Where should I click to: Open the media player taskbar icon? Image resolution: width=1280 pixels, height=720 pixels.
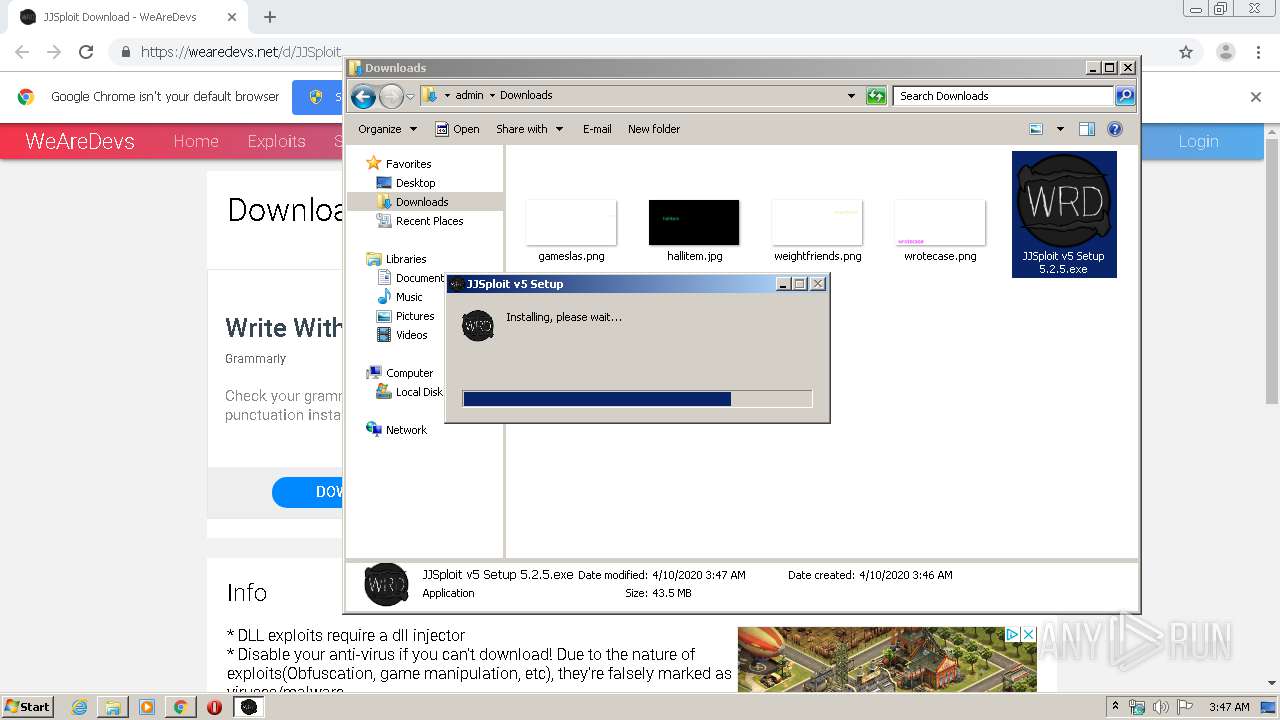[x=147, y=707]
